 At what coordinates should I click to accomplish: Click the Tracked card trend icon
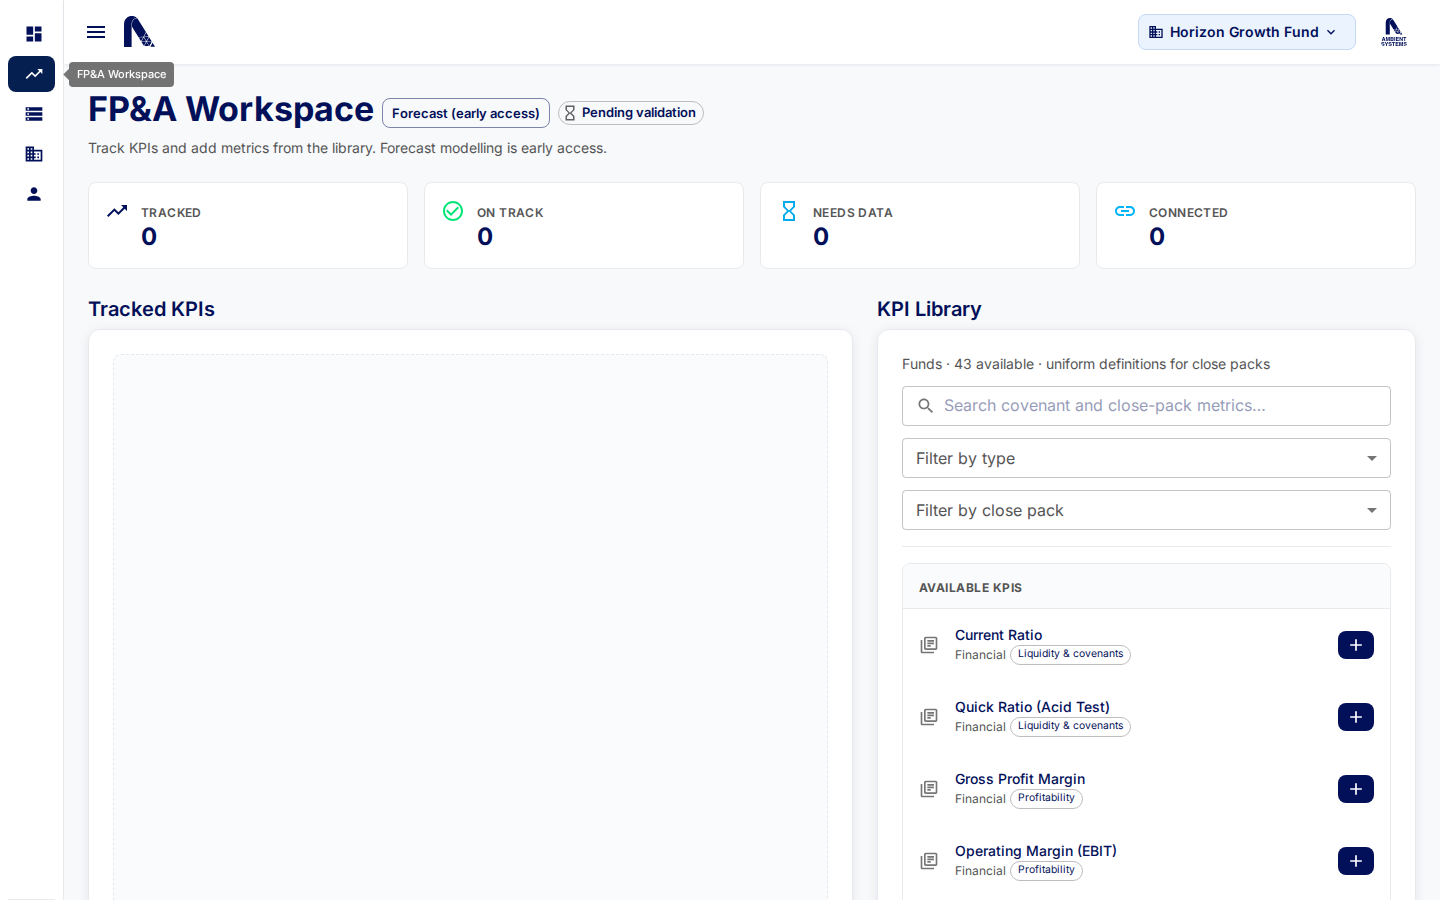[117, 211]
